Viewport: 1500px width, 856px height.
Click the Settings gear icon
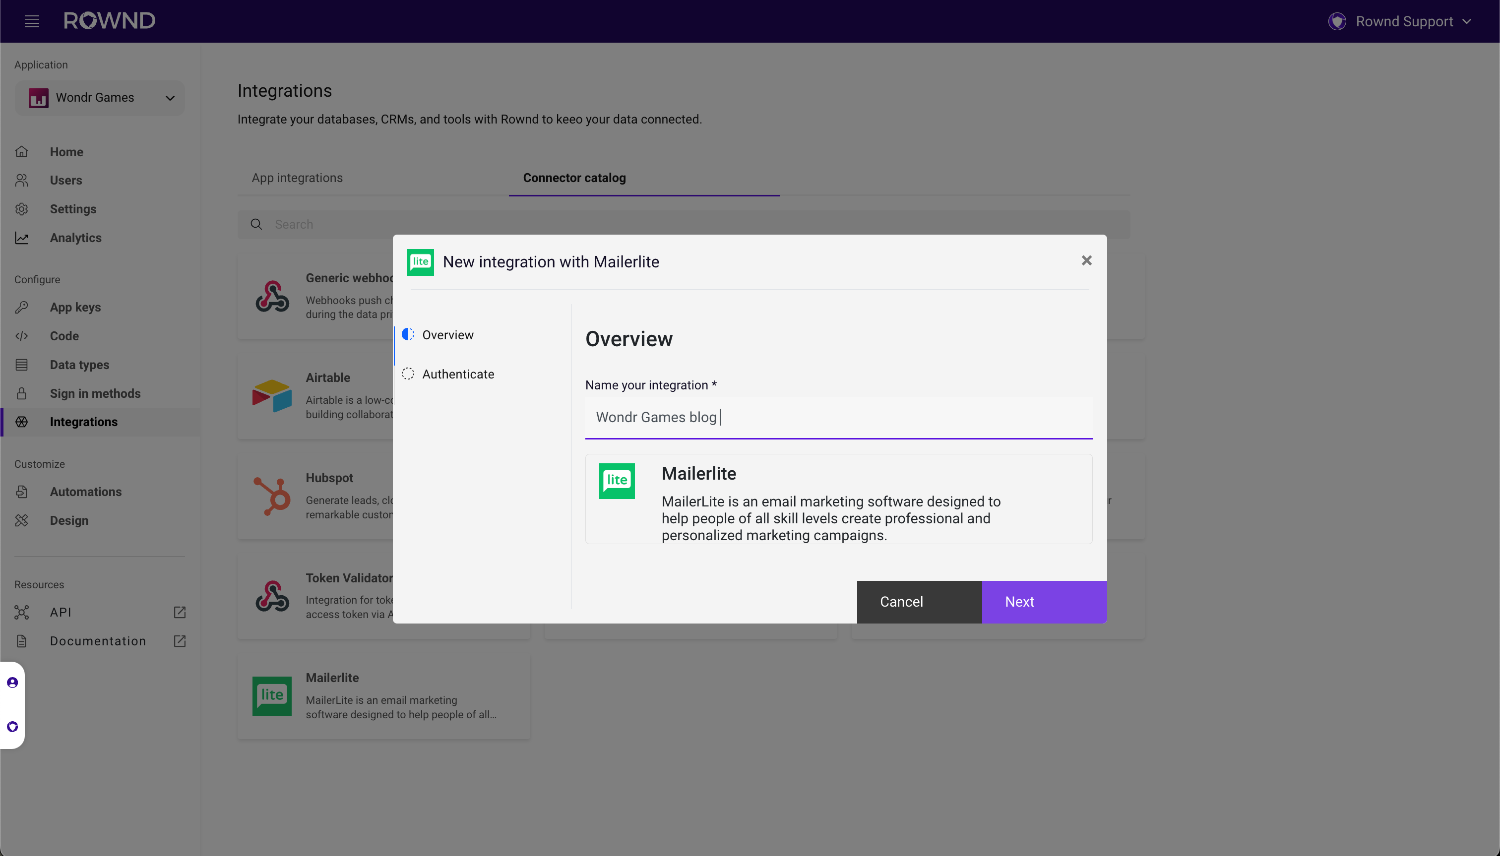click(x=22, y=209)
